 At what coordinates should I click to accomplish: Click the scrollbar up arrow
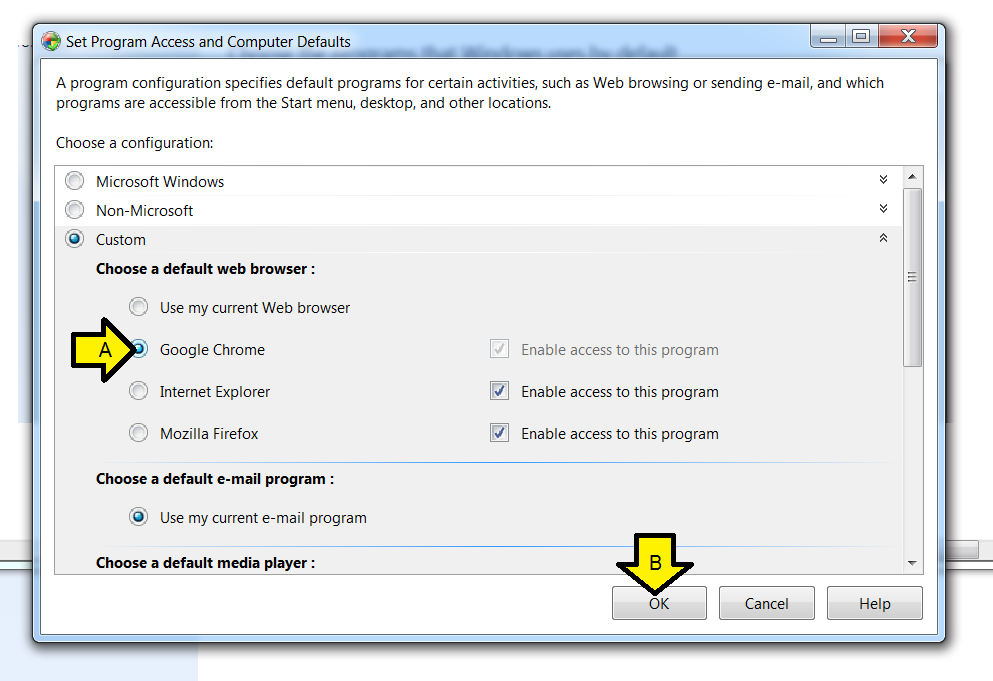pyautogui.click(x=912, y=177)
